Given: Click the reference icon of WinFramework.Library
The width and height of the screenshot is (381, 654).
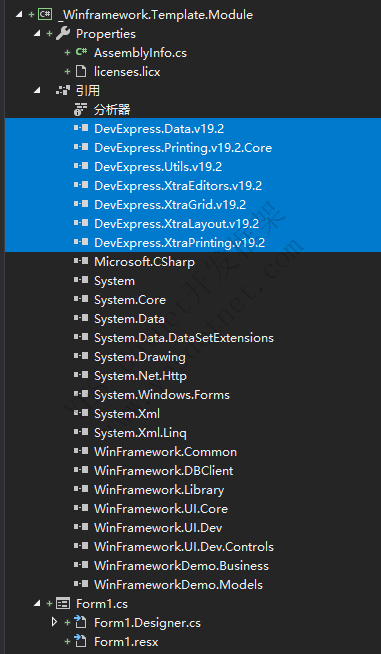Looking at the screenshot, I should coord(81,489).
